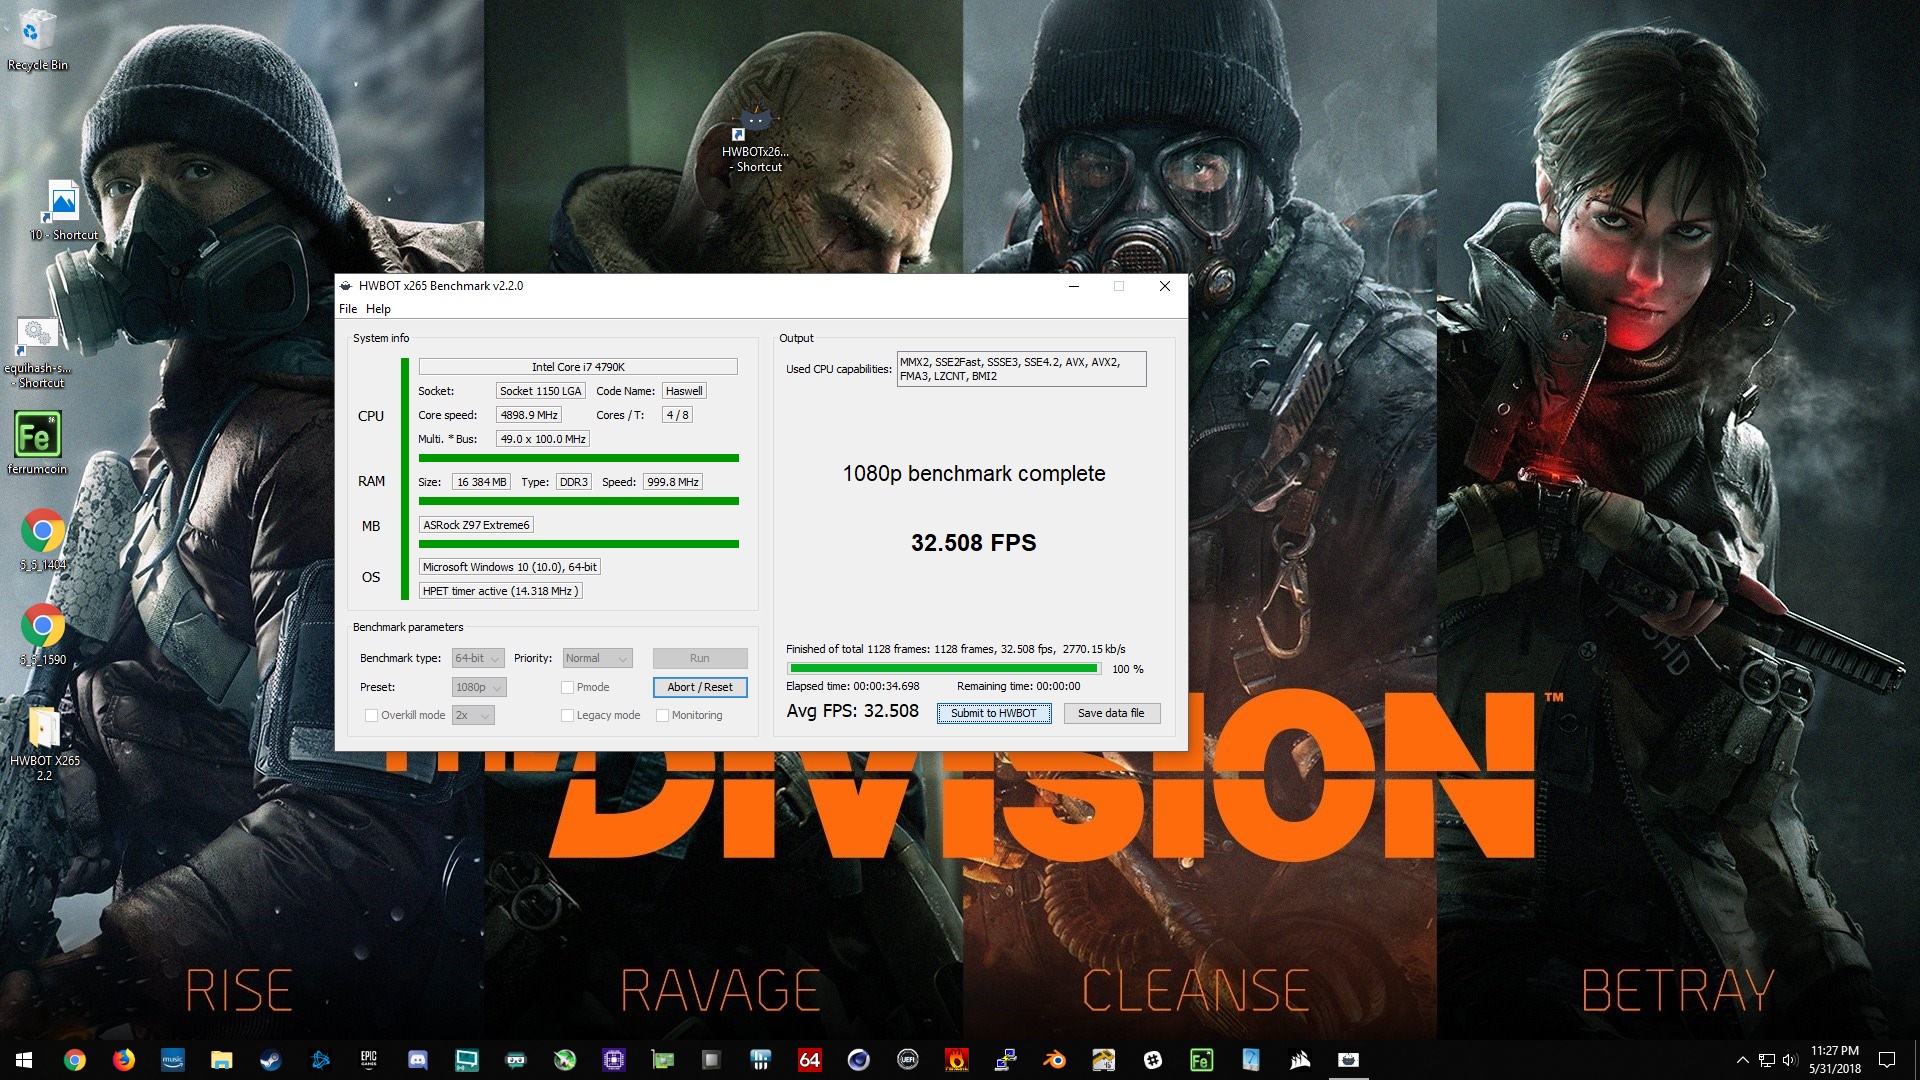Open Amazon Music from the taskbar

point(172,1060)
